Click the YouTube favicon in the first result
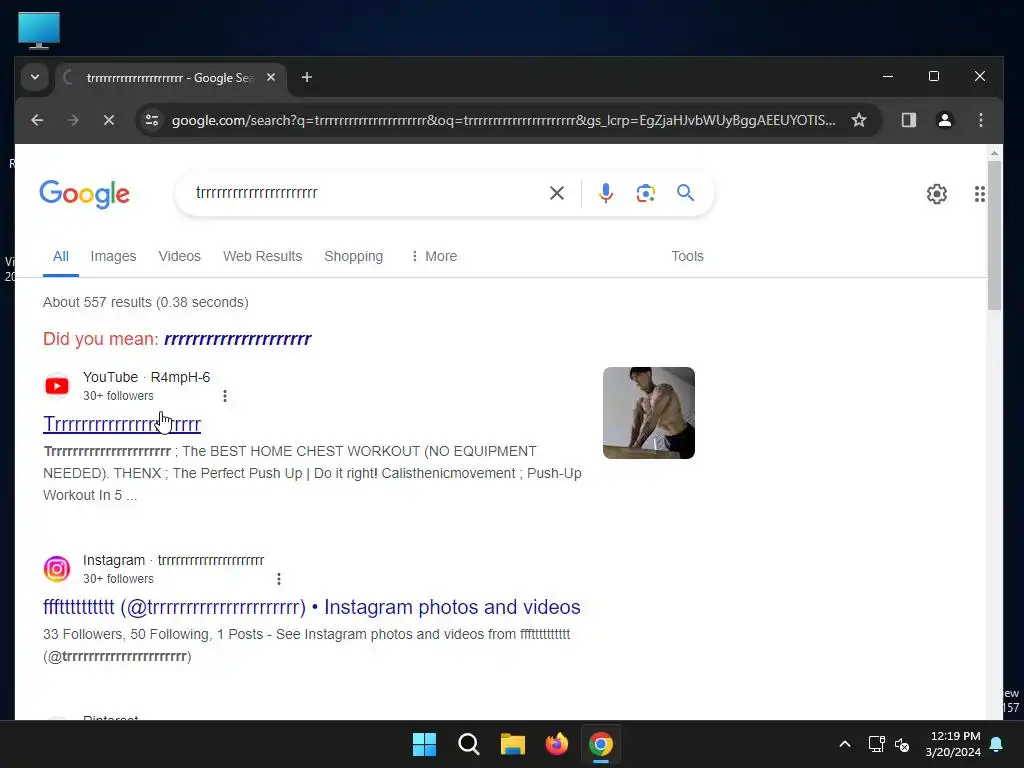1024x768 pixels. pyautogui.click(x=57, y=386)
